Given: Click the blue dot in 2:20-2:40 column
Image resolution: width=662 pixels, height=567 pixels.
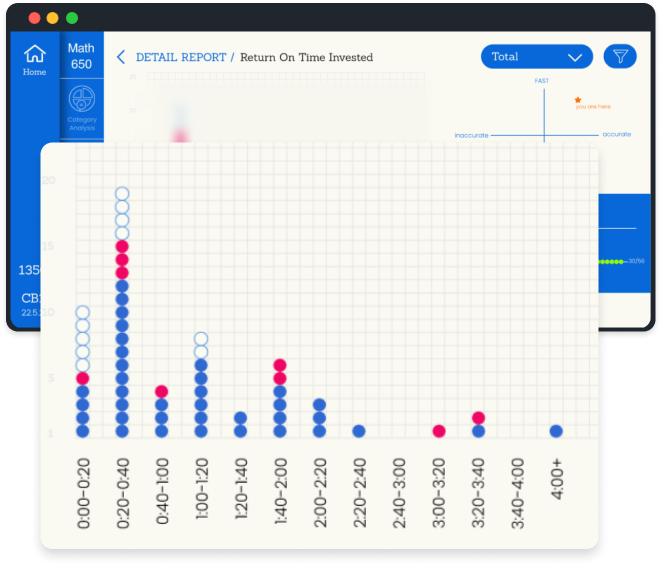Looking at the screenshot, I should 359,431.
